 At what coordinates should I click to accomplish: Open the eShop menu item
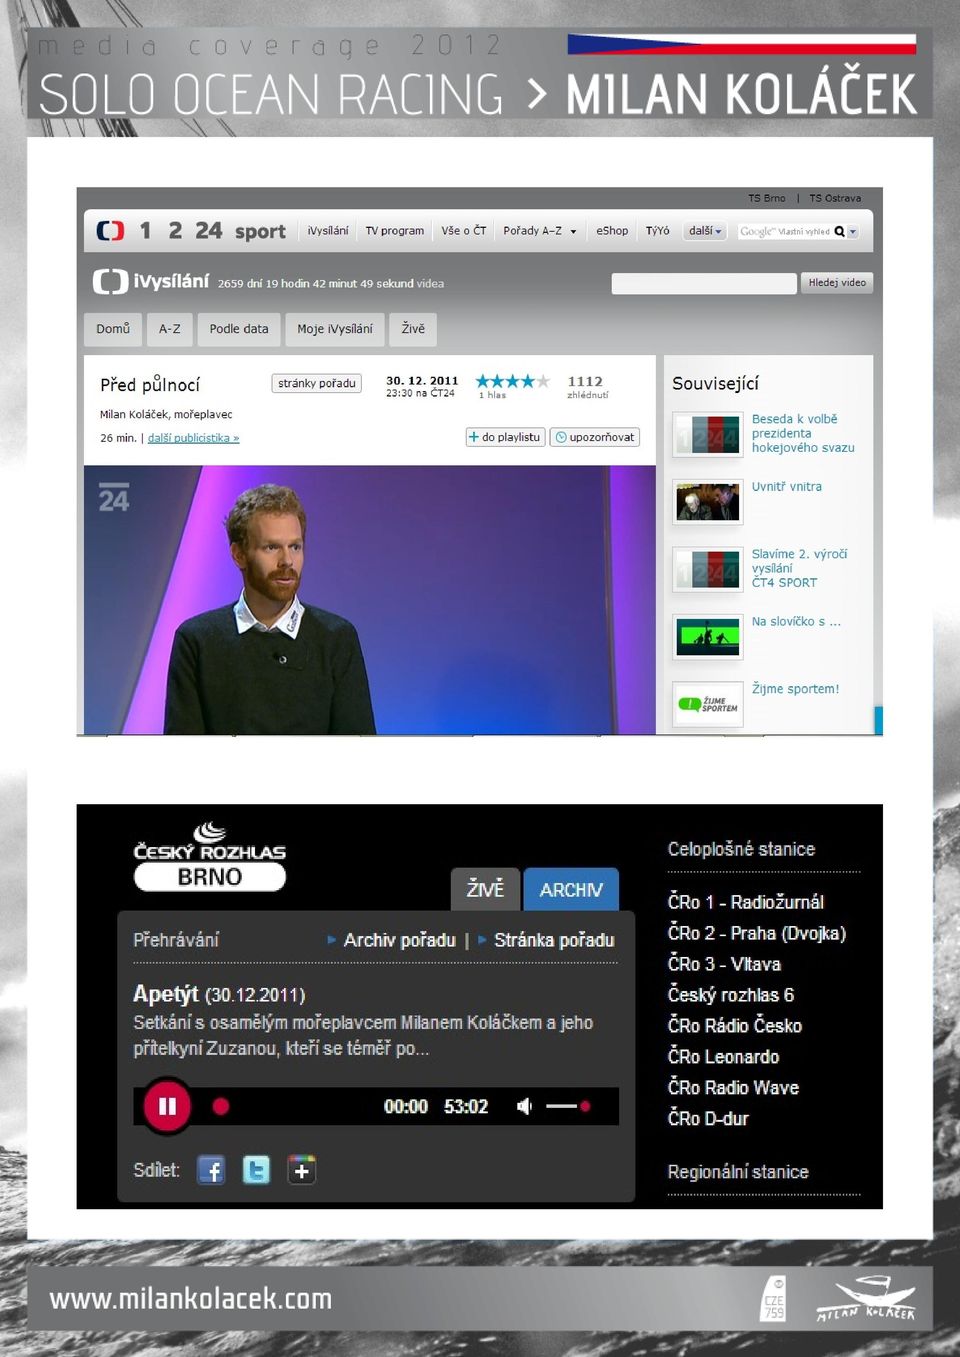click(x=612, y=231)
